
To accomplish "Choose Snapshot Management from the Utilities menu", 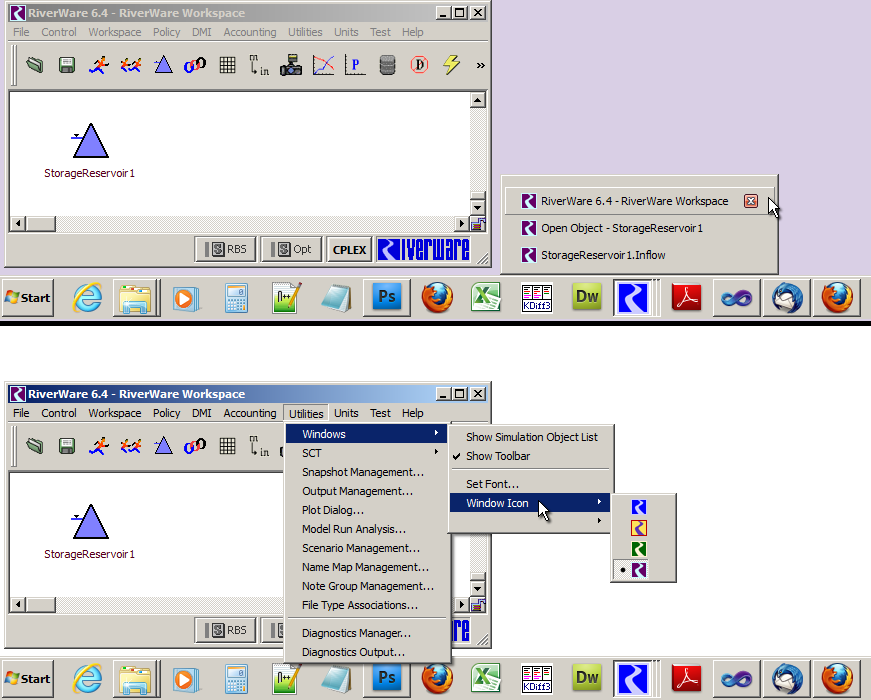I will coord(367,472).
